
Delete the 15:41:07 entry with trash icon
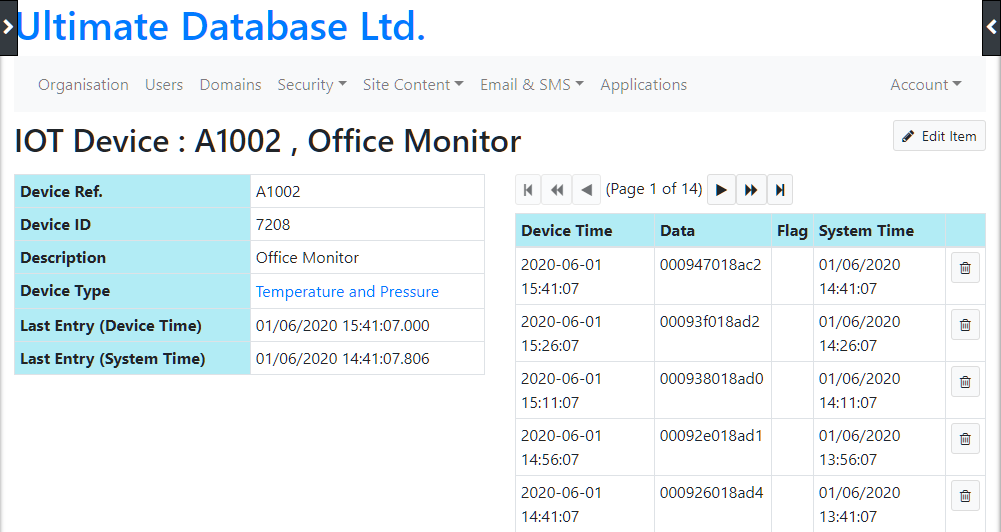click(965, 268)
